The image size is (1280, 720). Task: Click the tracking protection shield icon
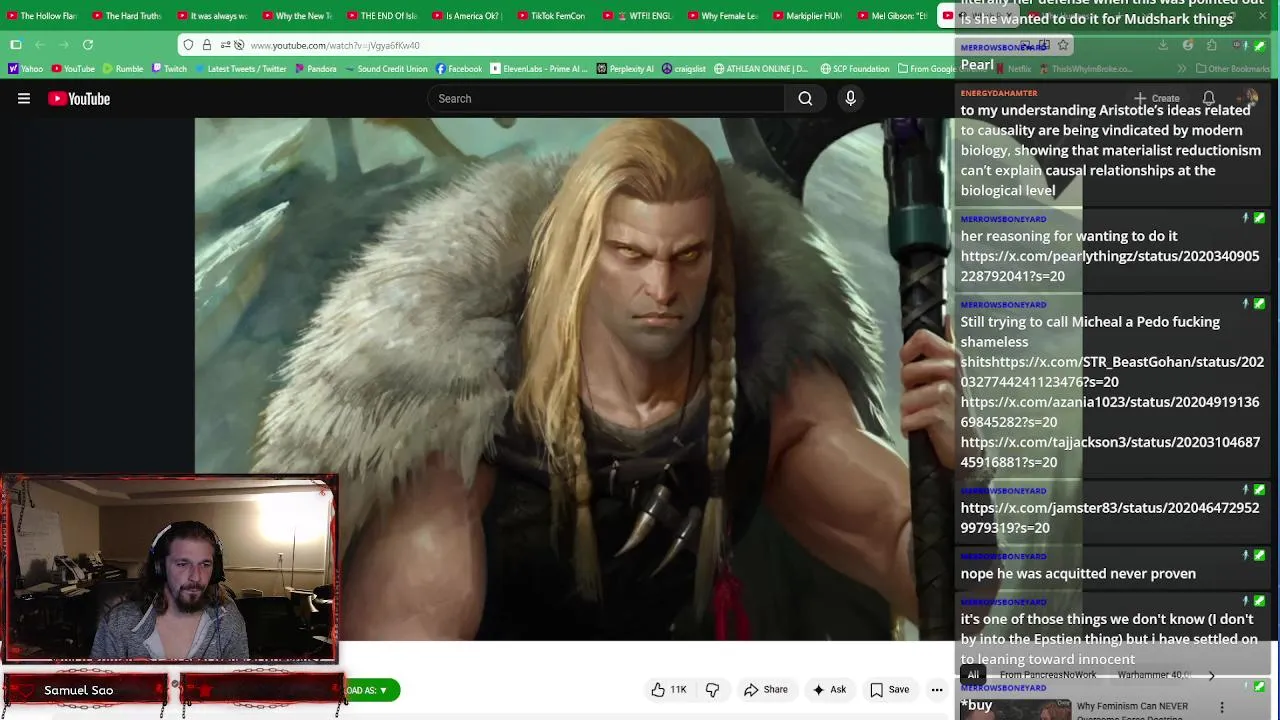[x=188, y=45]
